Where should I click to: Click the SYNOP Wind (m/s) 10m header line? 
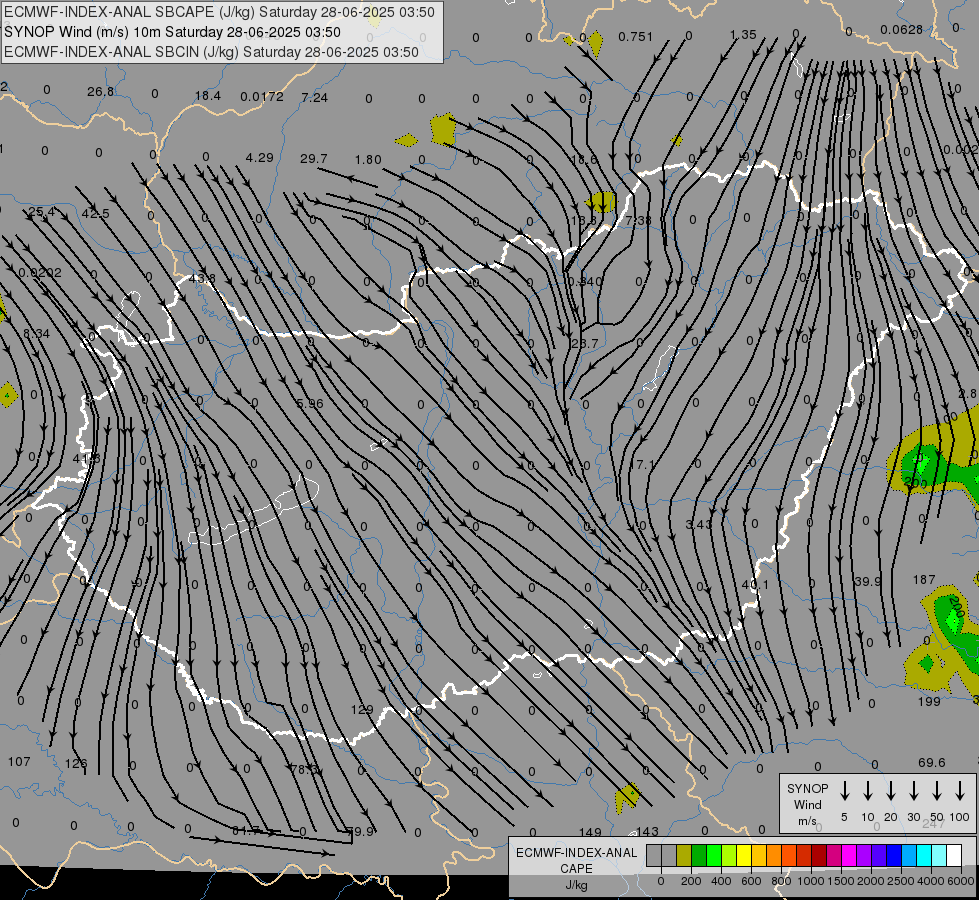[x=172, y=32]
